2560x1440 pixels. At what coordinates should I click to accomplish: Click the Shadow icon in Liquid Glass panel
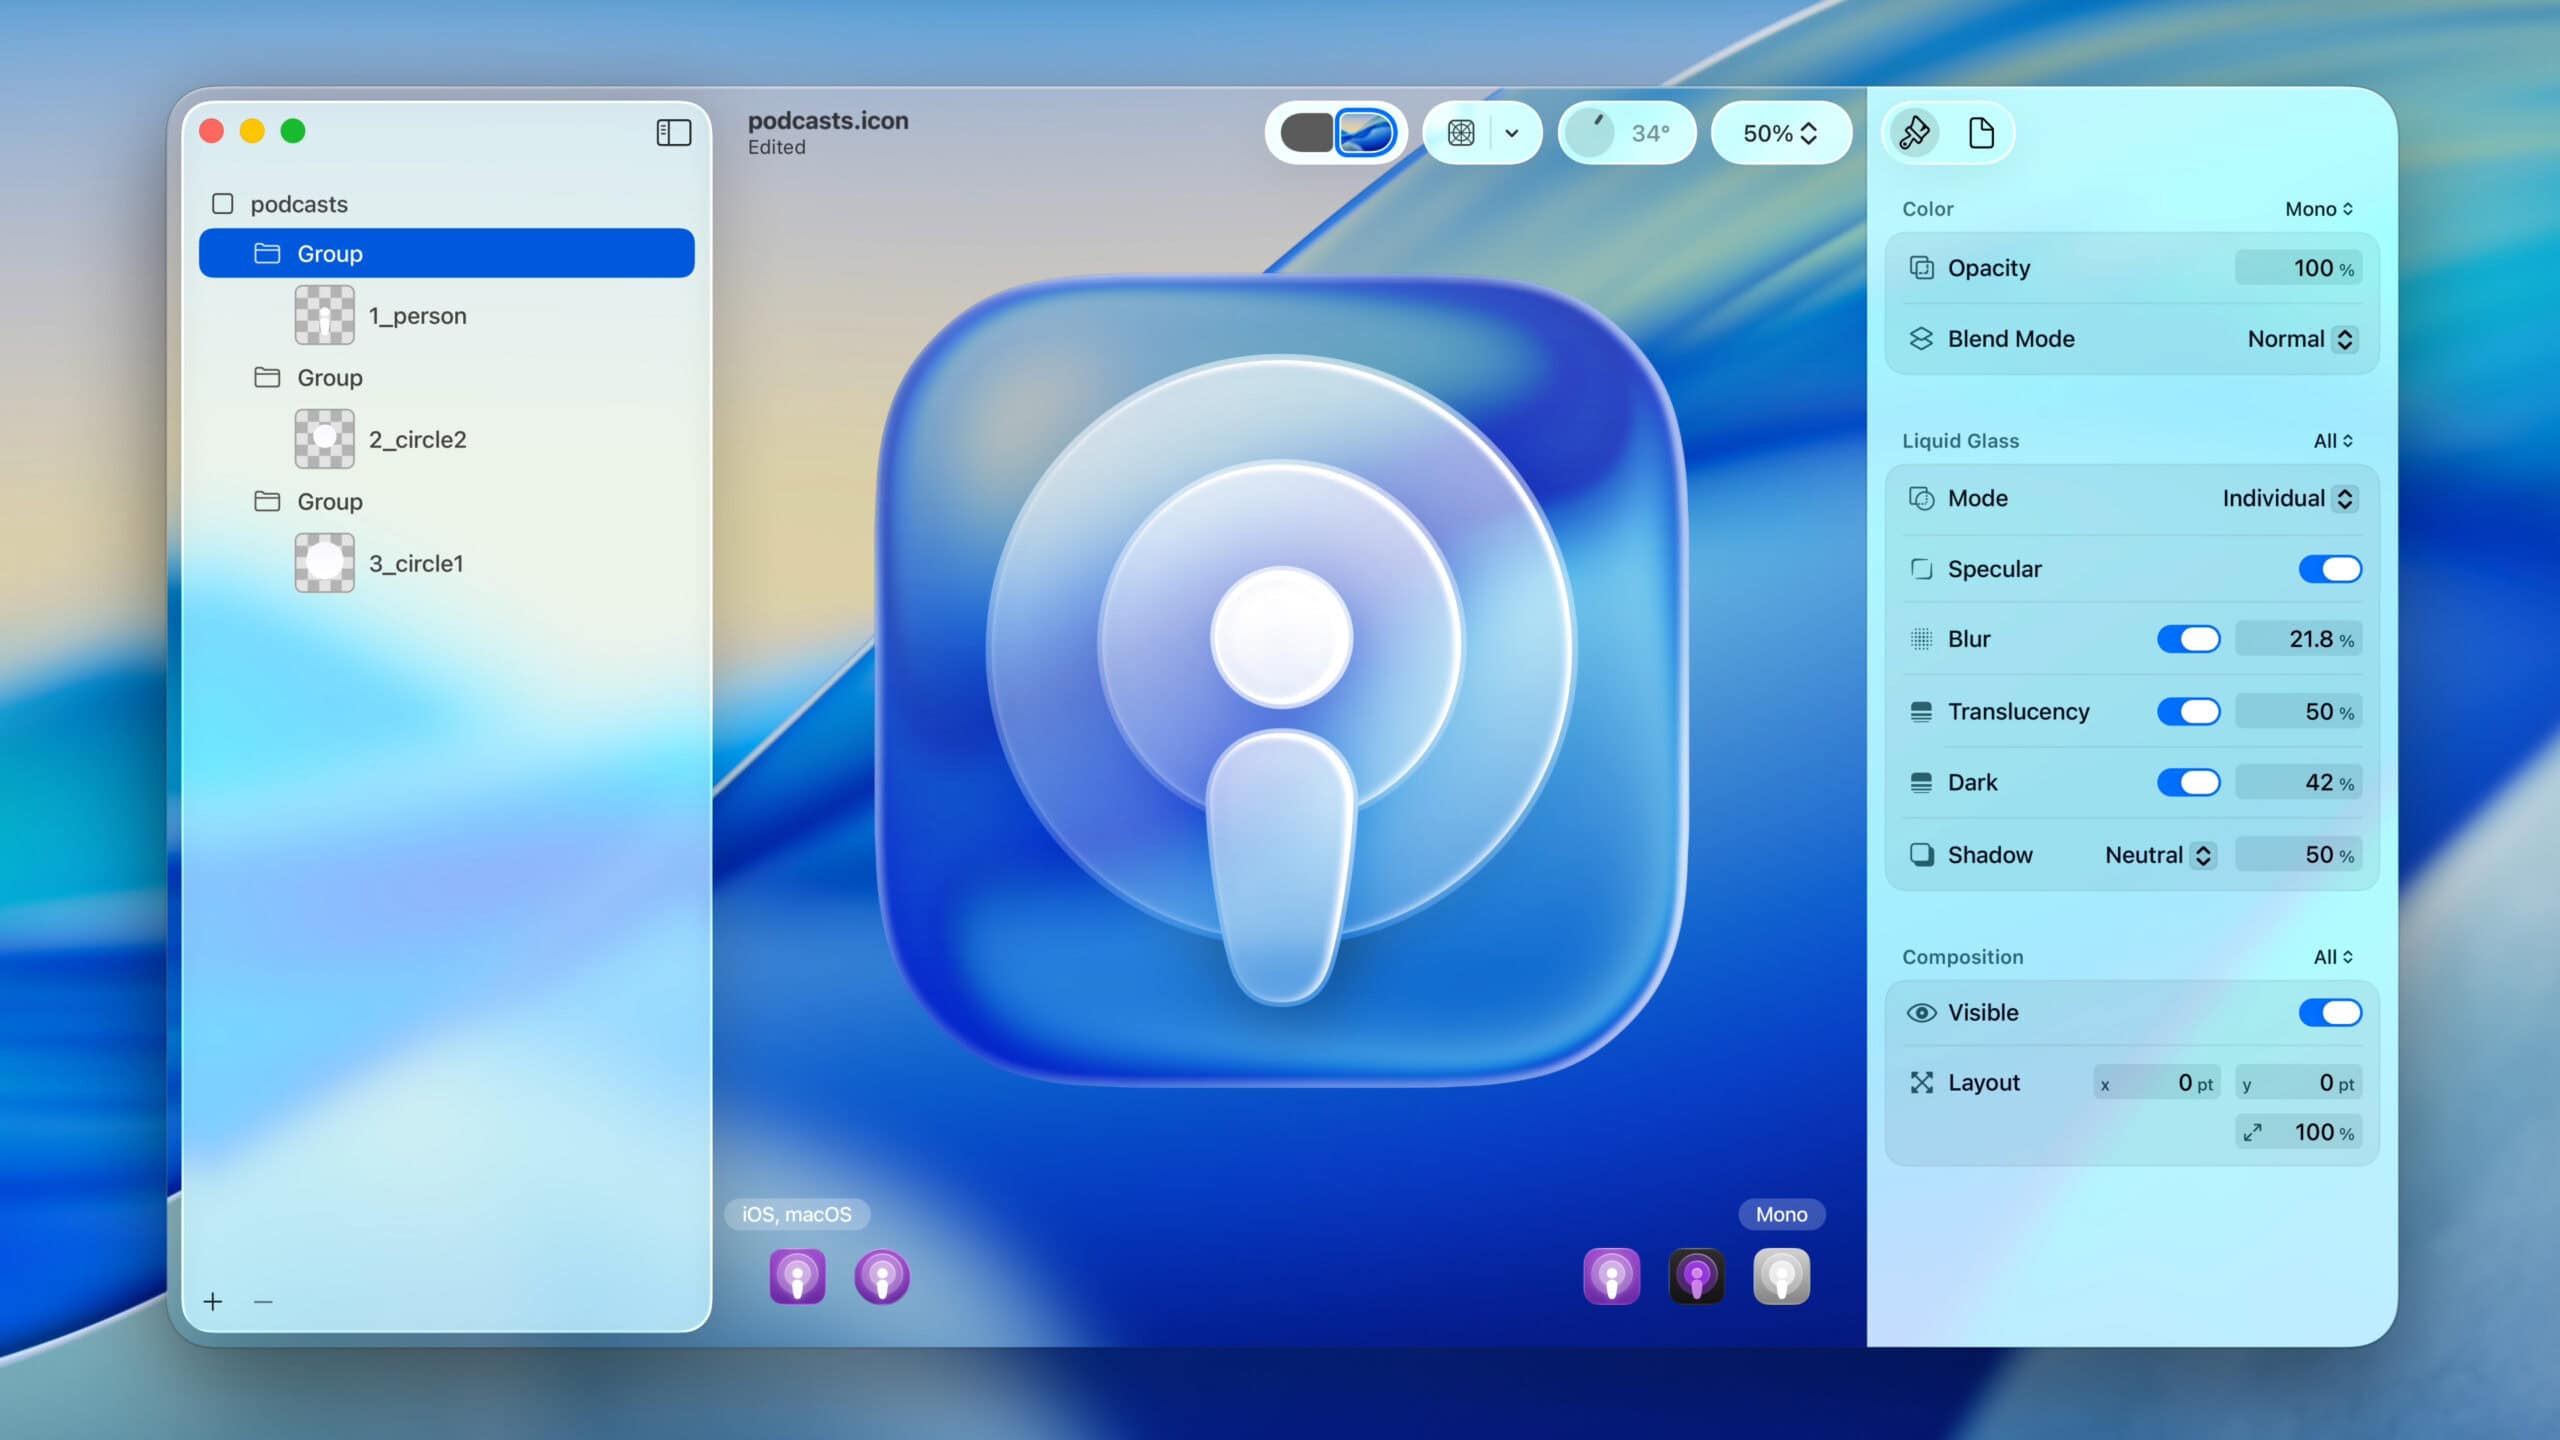tap(1922, 855)
